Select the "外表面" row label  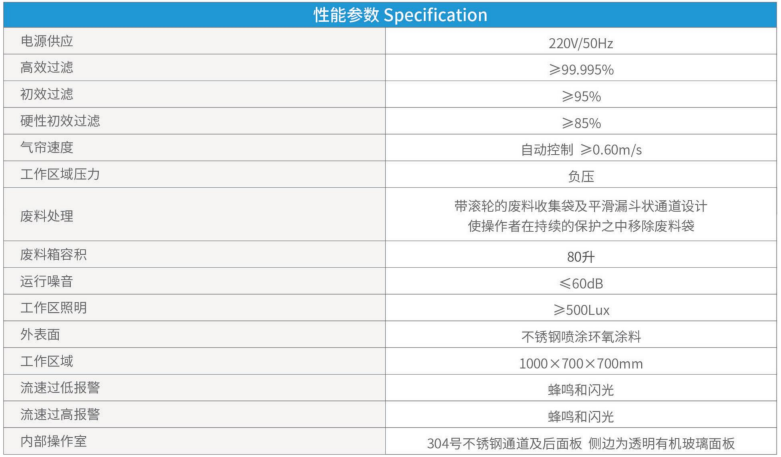point(40,335)
